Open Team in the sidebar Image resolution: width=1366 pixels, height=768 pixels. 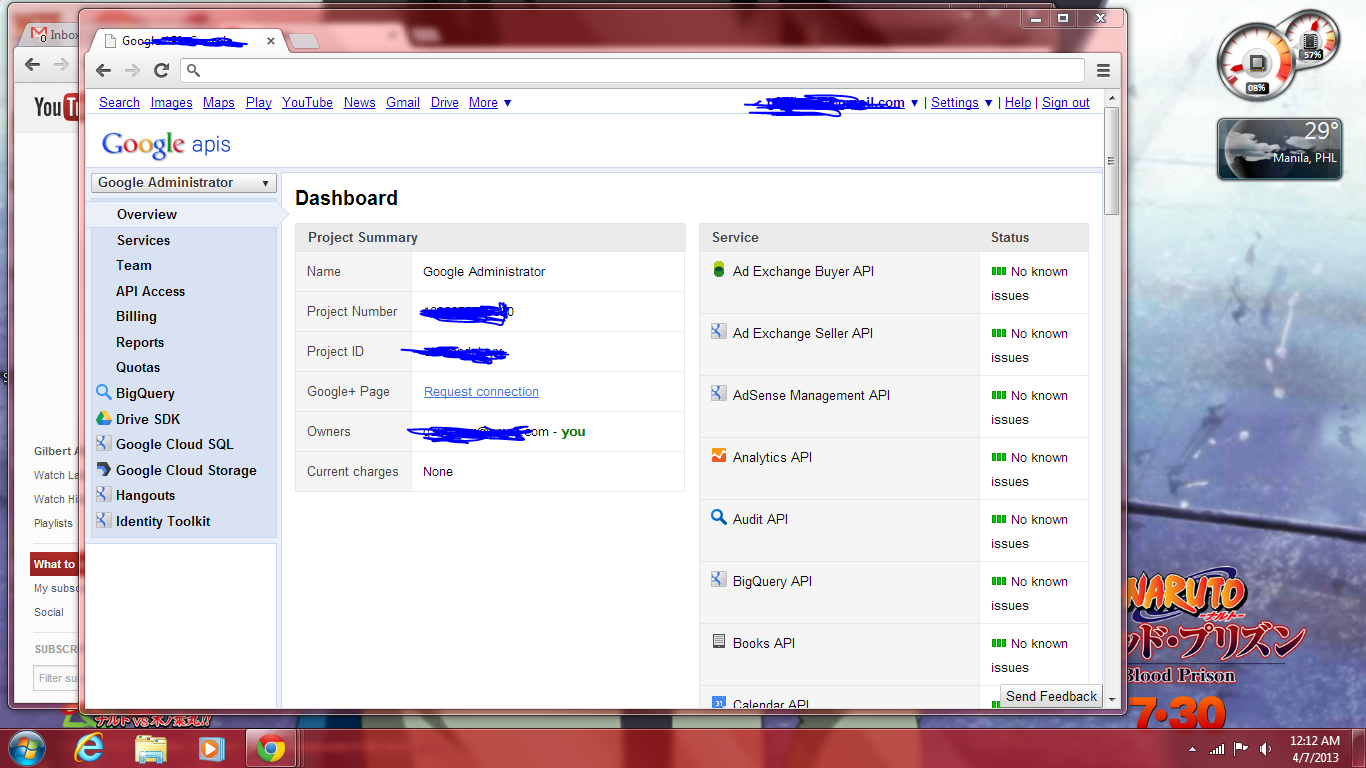[x=134, y=265]
